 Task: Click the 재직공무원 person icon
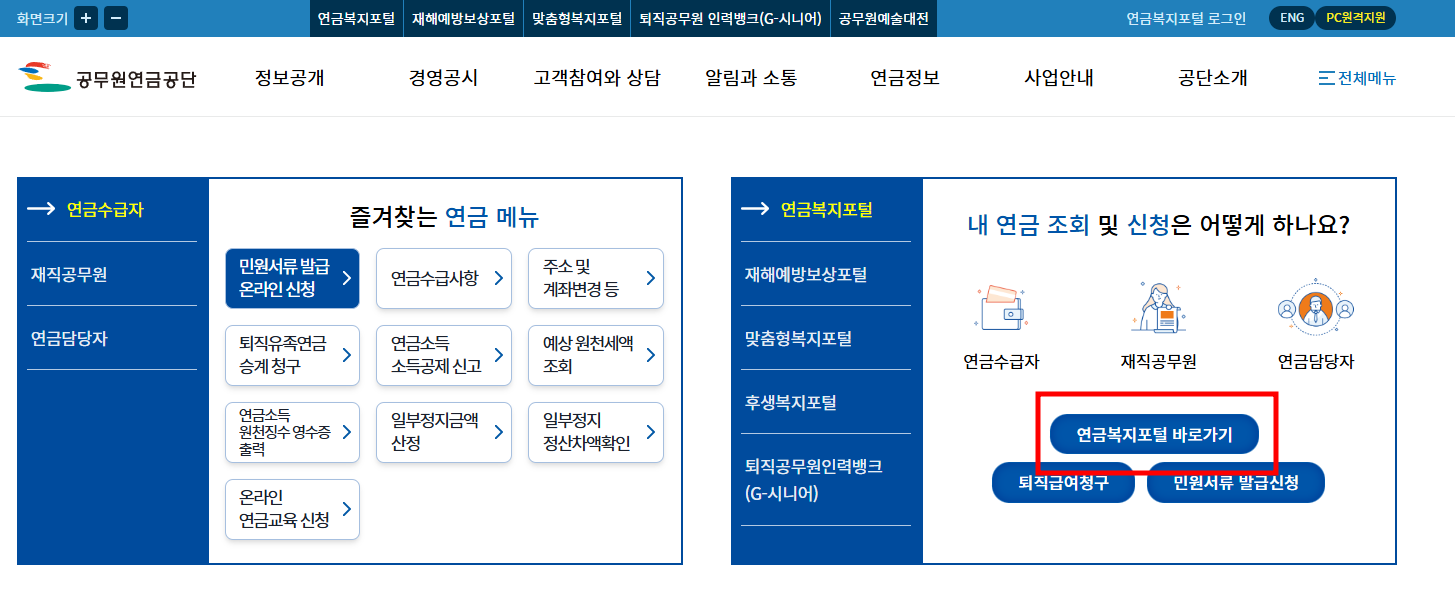coord(1159,308)
